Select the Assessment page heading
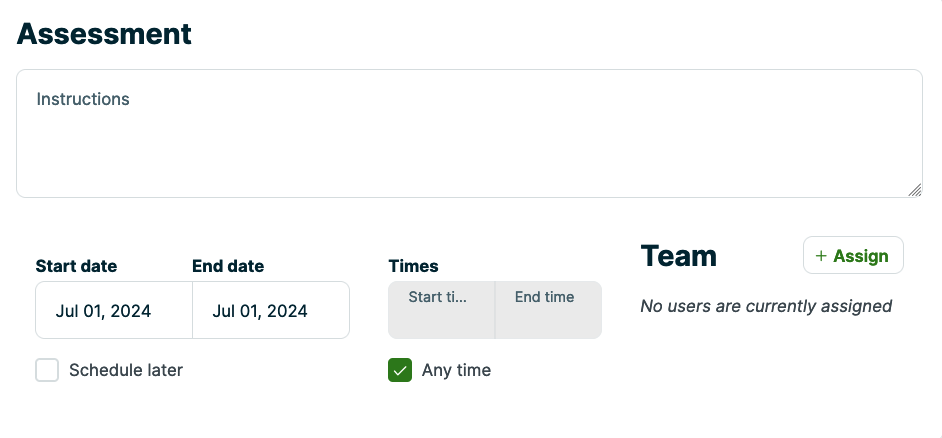The height and width of the screenshot is (438, 942). tap(104, 33)
